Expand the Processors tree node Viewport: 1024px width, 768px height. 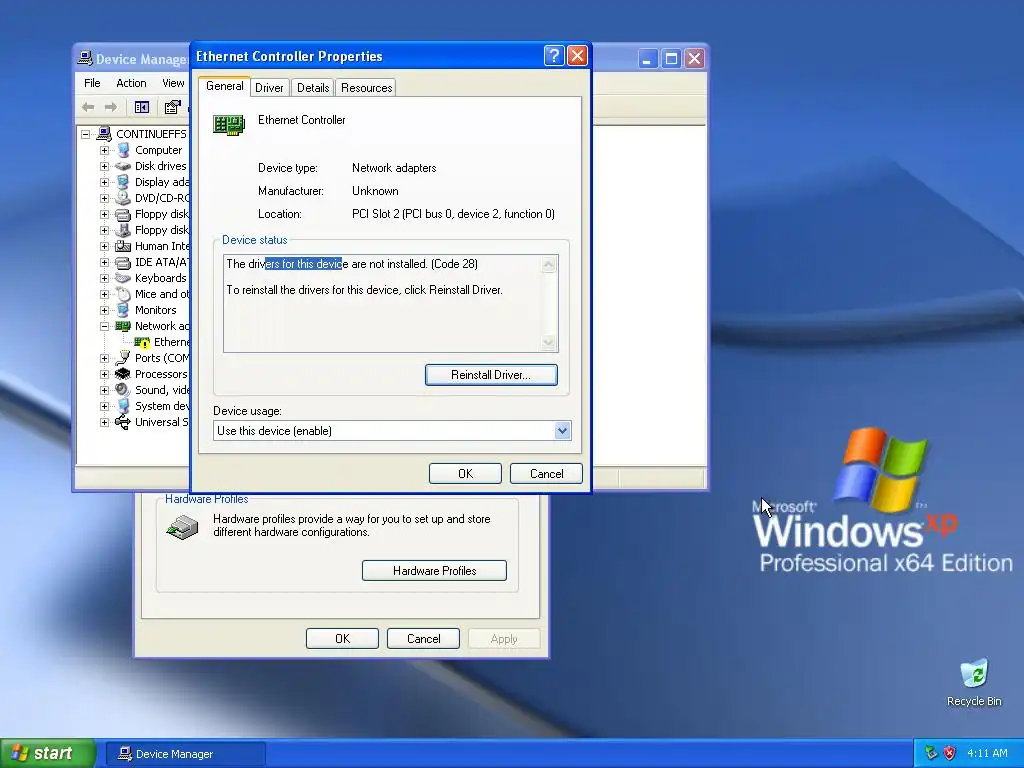(104, 374)
